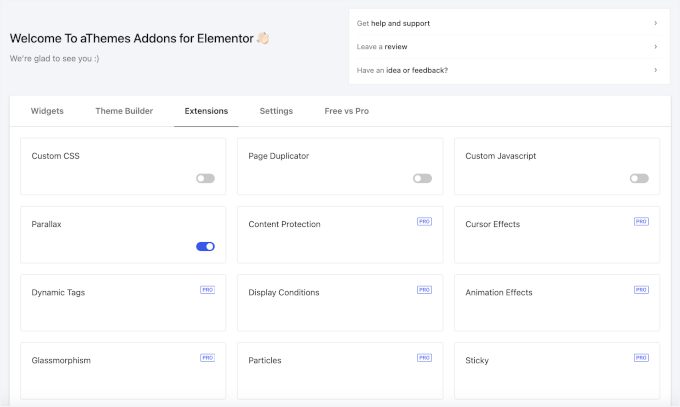The image size is (680, 407).
Task: Go to the Settings tab
Action: coord(276,111)
